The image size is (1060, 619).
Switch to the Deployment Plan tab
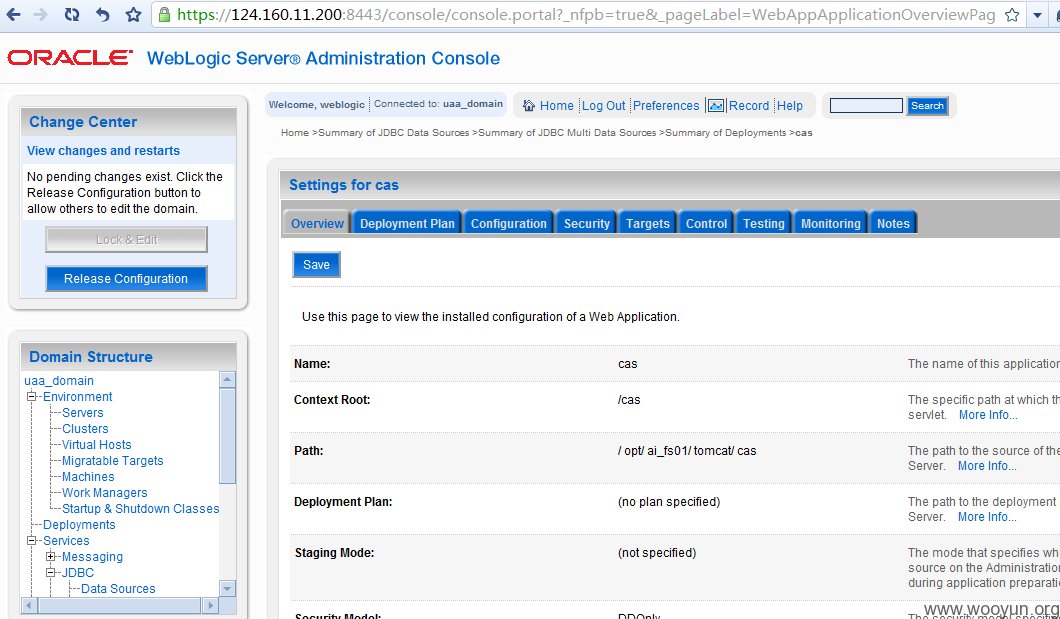point(407,224)
